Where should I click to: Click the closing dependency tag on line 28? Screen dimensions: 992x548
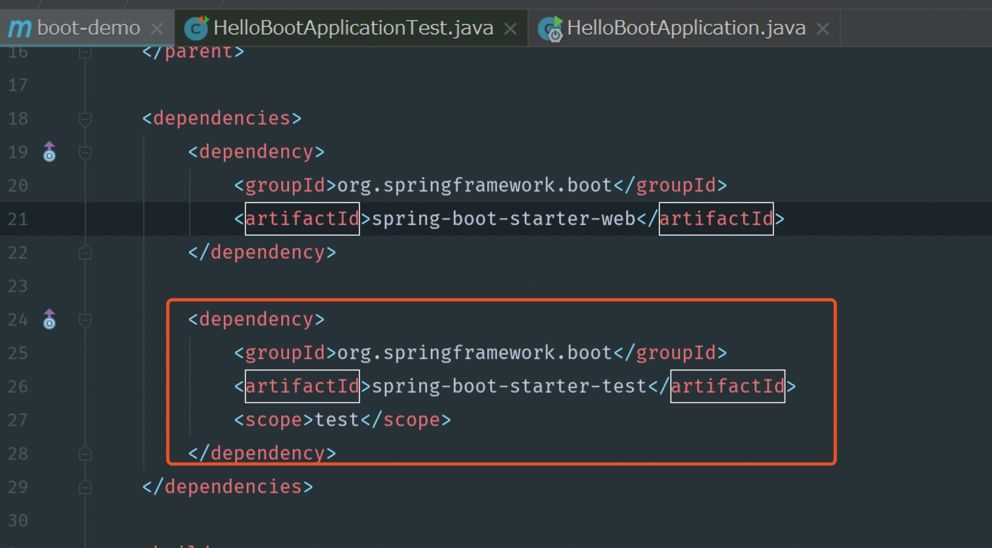pos(262,454)
